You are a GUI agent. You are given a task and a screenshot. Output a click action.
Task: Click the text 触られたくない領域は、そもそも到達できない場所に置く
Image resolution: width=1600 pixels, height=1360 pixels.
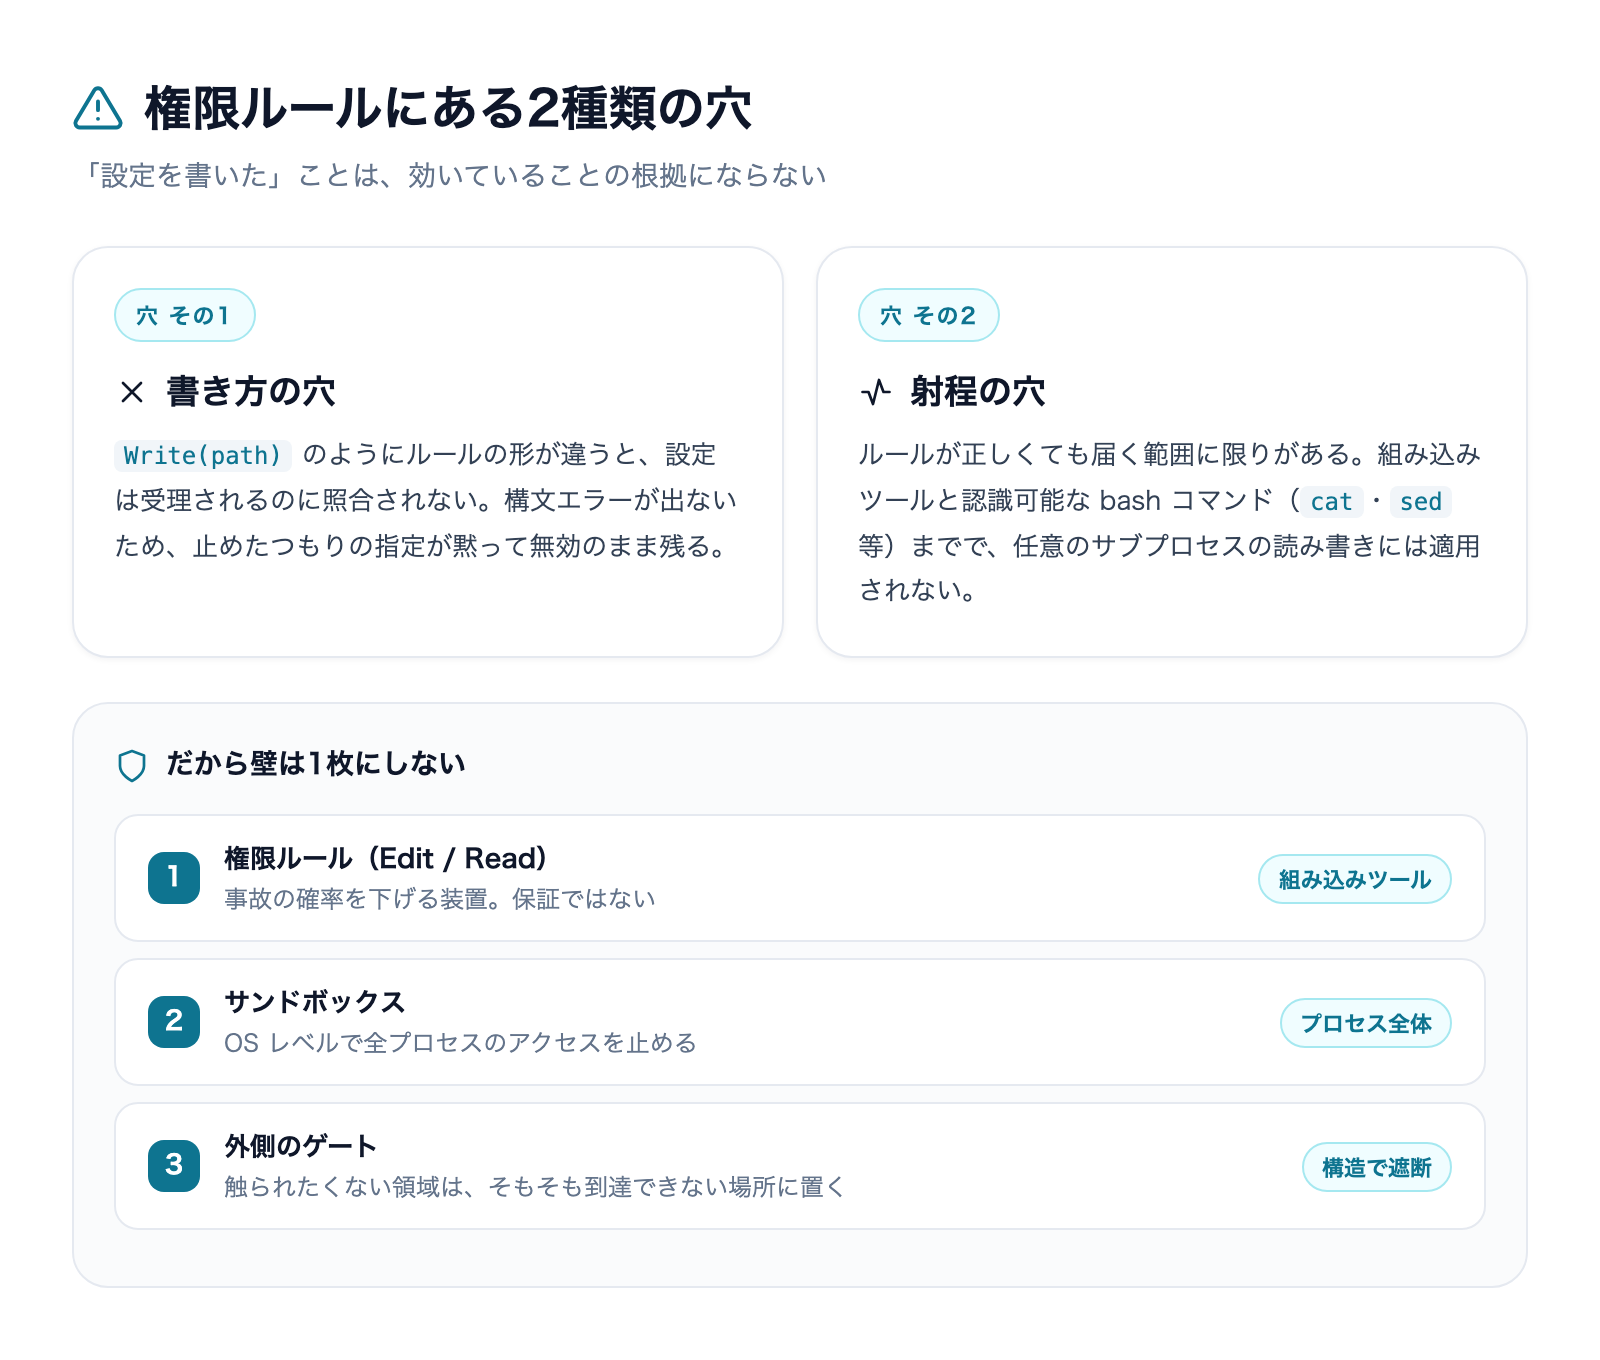[535, 1187]
